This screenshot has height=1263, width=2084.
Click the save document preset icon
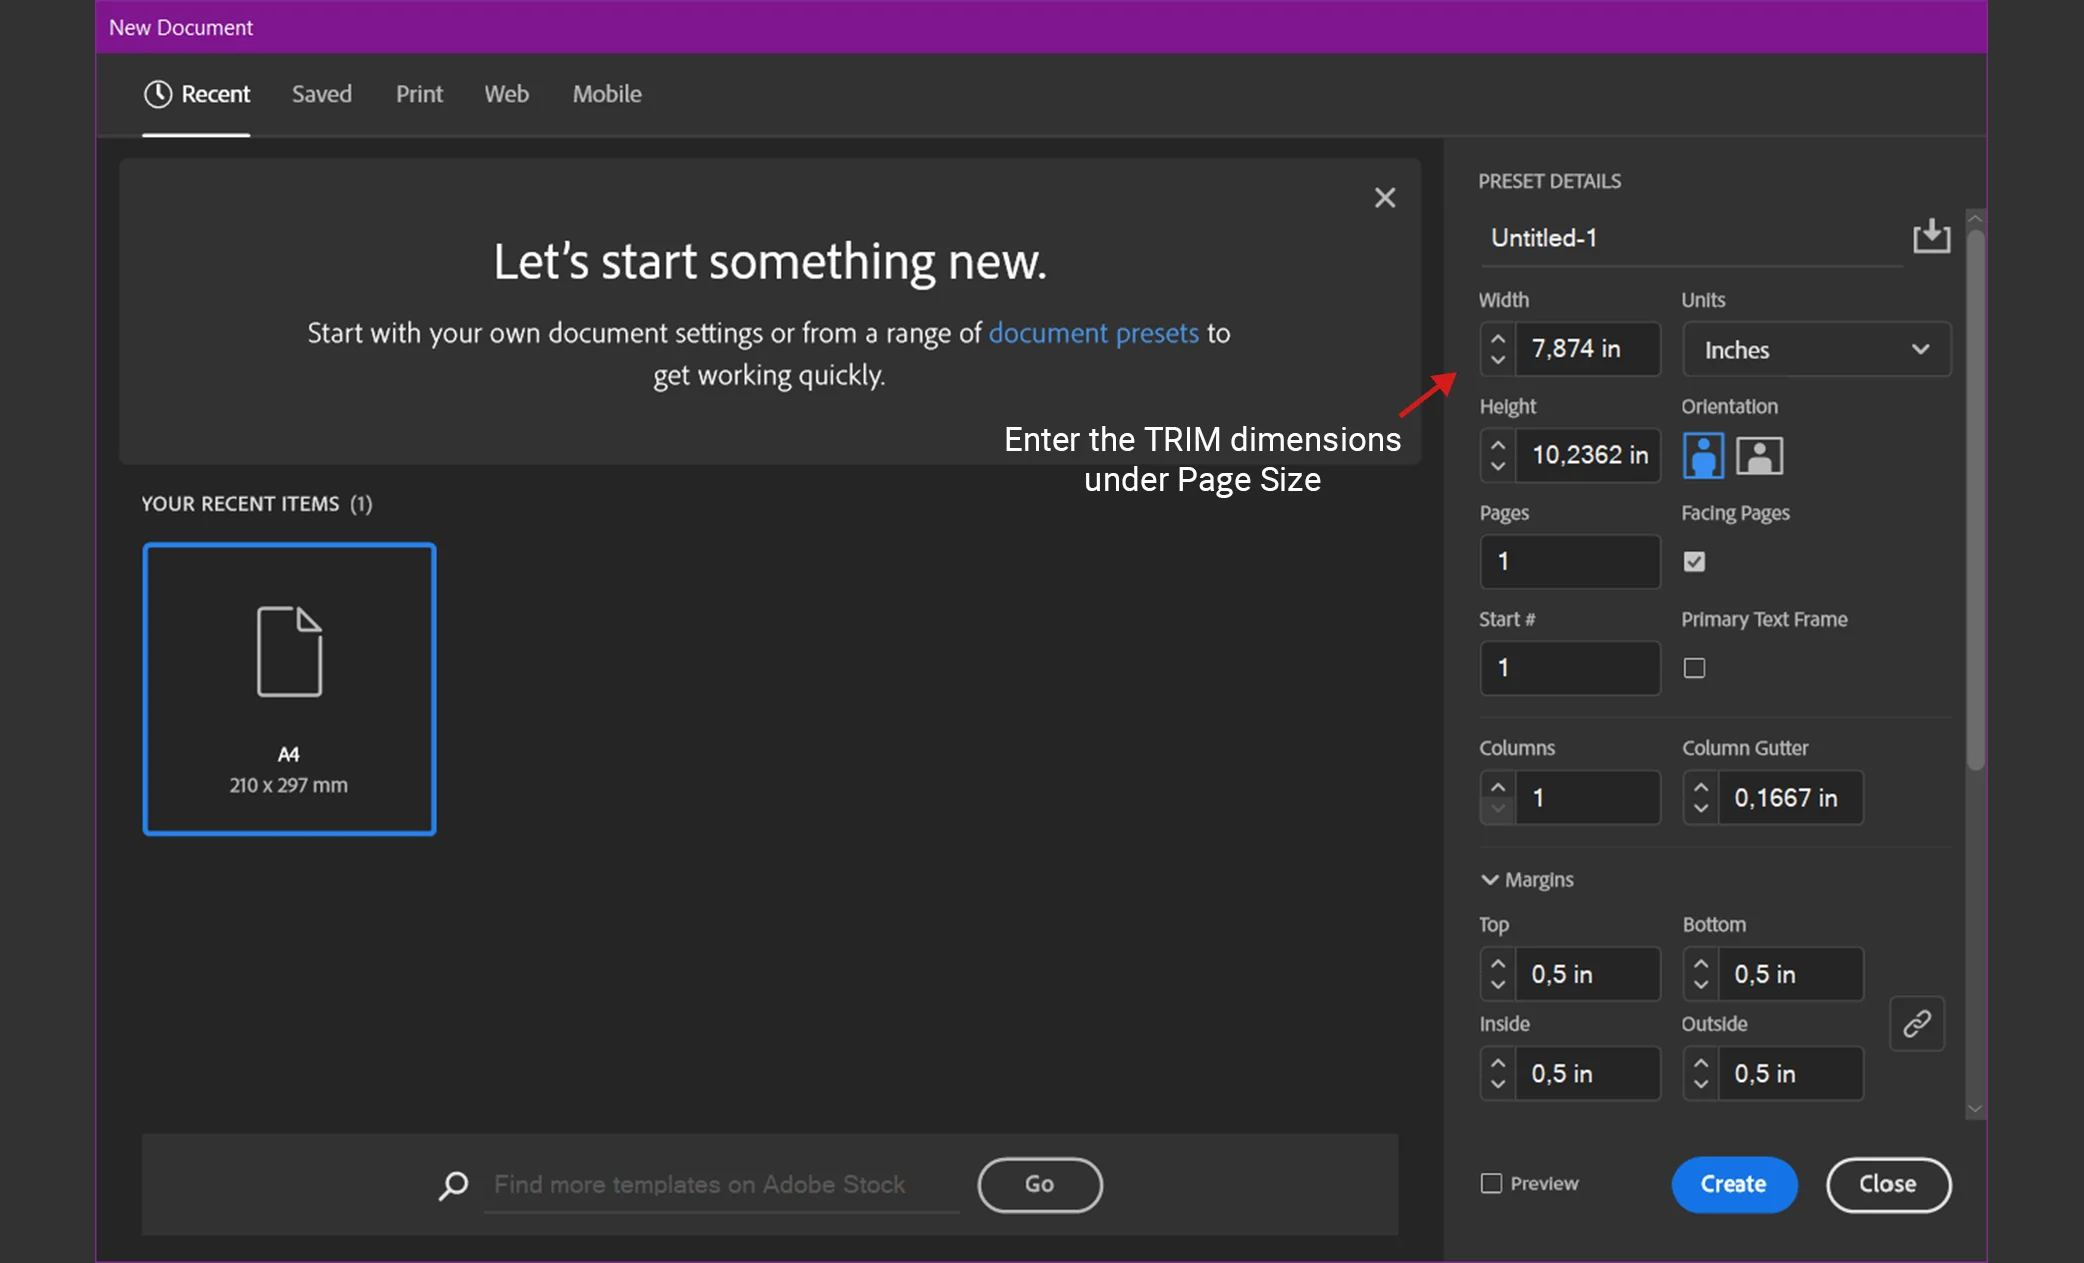coord(1931,237)
